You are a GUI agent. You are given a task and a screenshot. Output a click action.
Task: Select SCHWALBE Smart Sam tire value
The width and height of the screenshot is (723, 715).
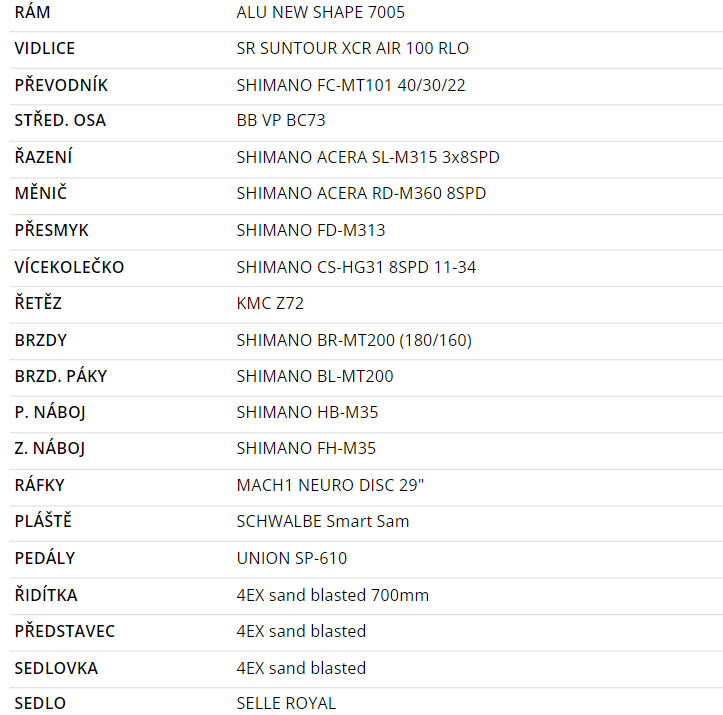[x=323, y=521]
